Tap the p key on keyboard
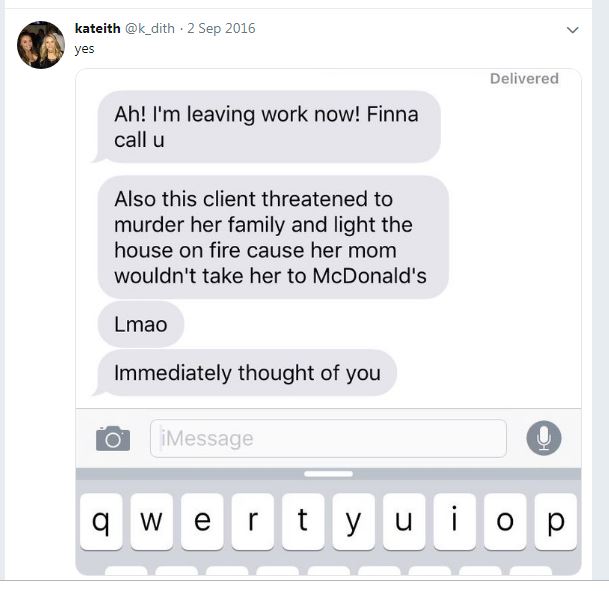The height and width of the screenshot is (591, 609). (555, 521)
